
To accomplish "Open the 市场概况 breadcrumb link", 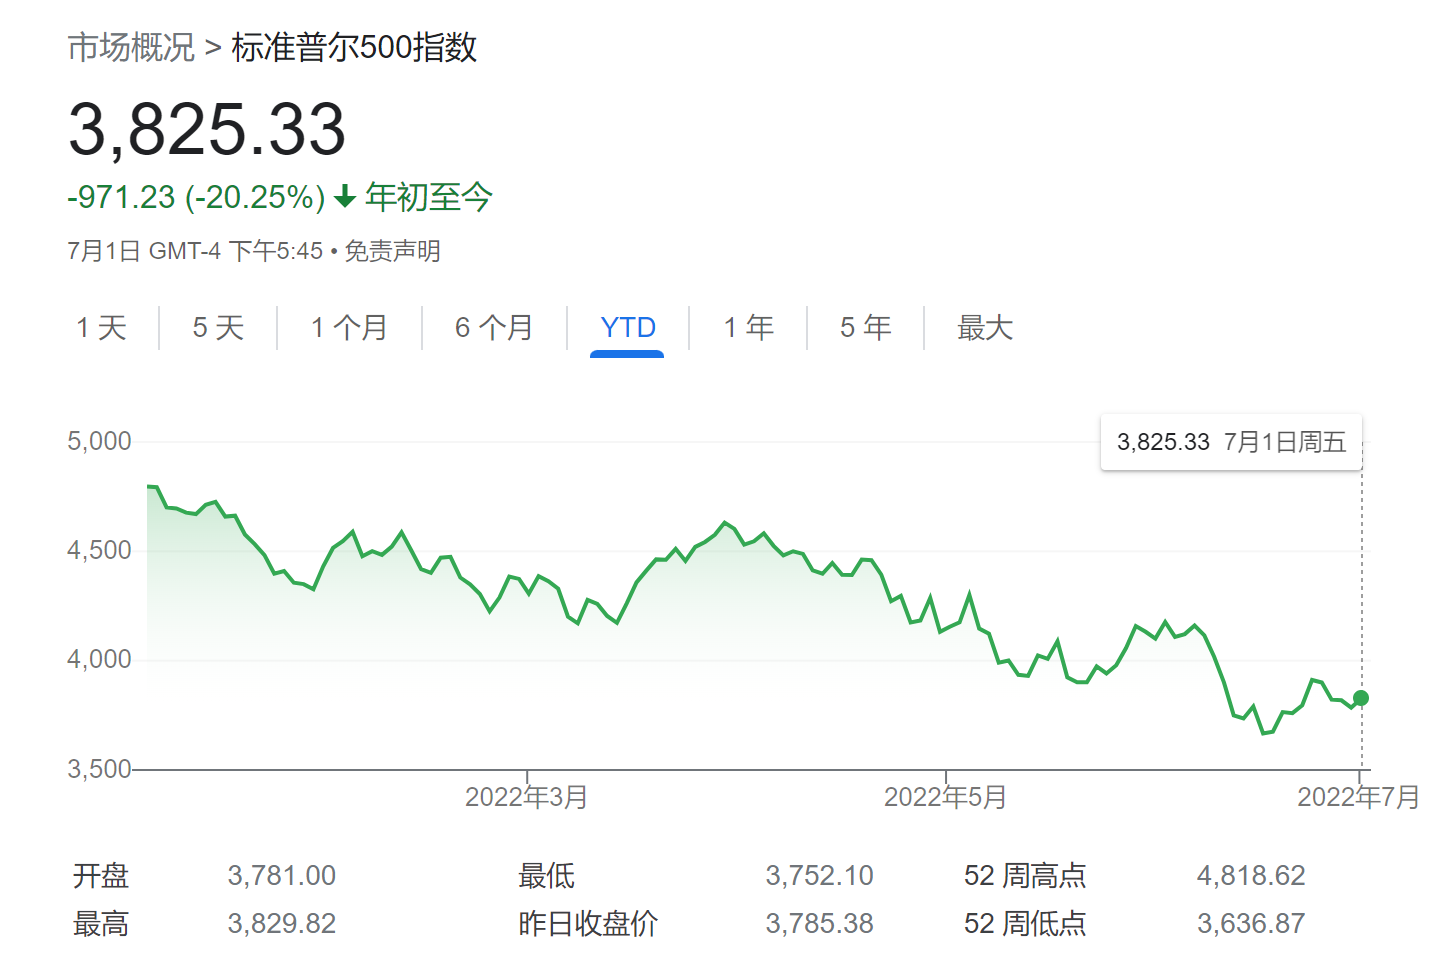I will pos(131,47).
